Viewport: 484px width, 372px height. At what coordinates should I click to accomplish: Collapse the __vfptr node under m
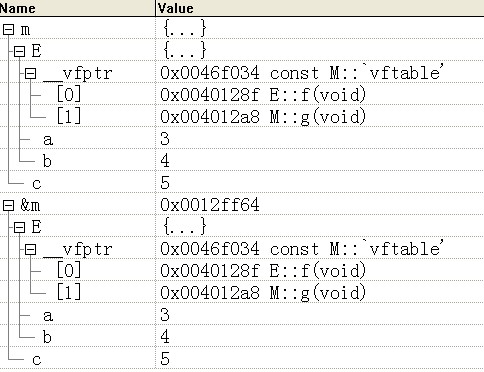tap(30, 73)
